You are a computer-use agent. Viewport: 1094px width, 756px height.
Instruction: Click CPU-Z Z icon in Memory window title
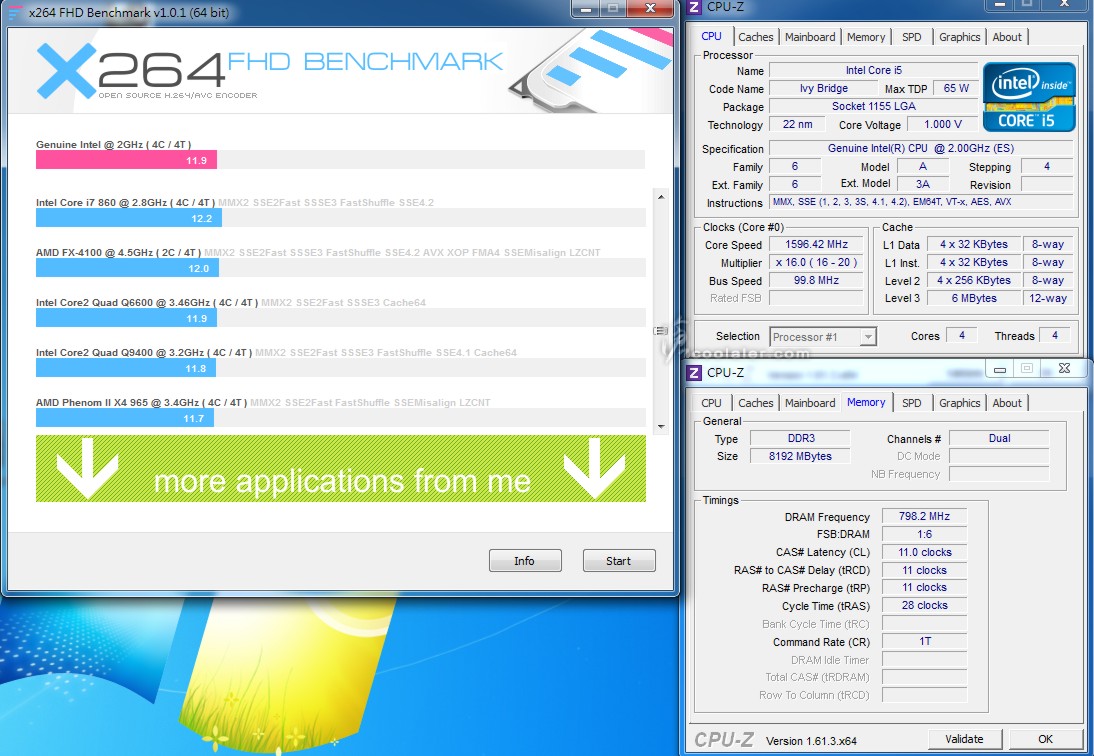coord(694,372)
